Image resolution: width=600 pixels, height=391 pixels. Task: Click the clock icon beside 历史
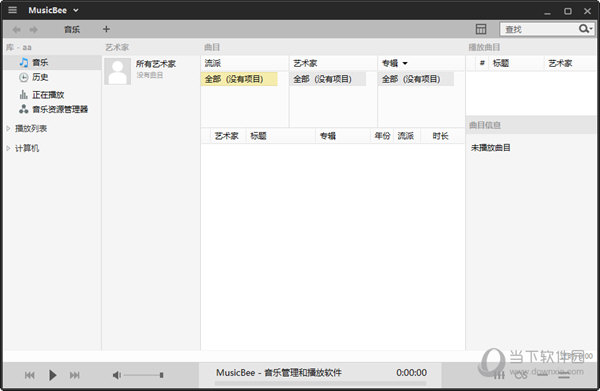(x=24, y=77)
